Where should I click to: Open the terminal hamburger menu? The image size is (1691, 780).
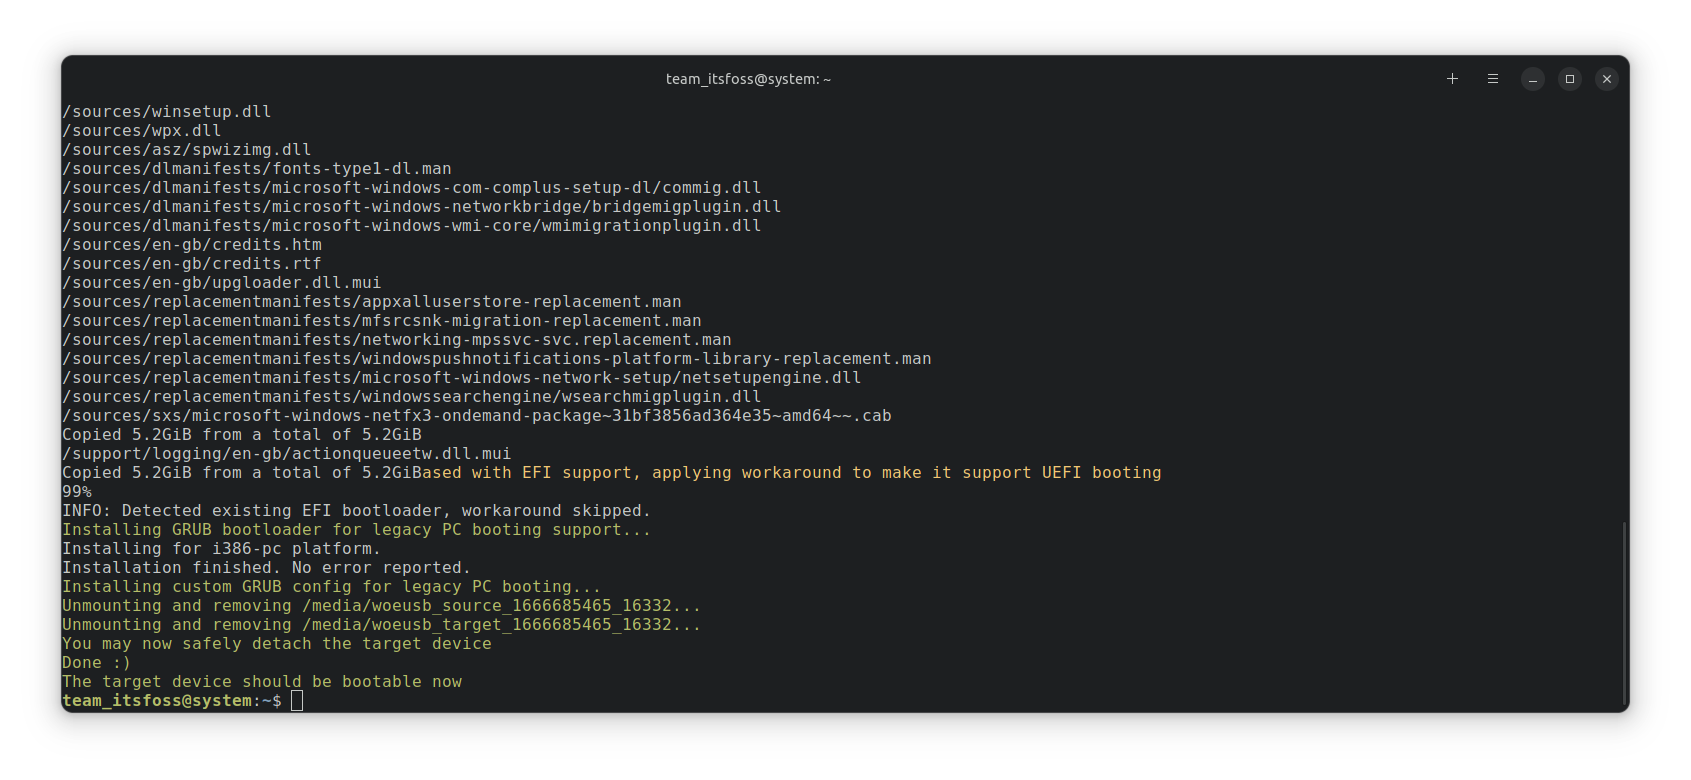click(1492, 79)
